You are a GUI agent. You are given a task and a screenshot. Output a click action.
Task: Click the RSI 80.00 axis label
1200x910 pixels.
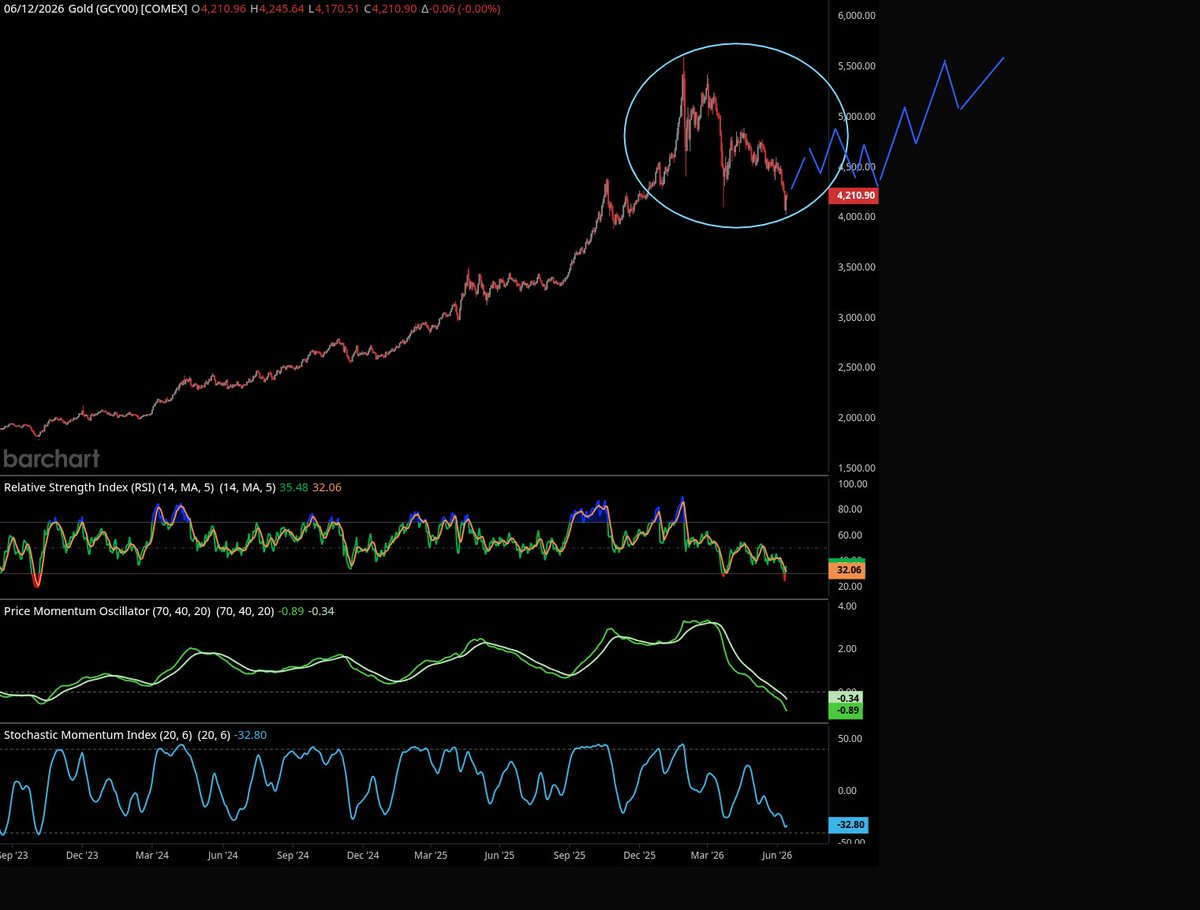pyautogui.click(x=851, y=509)
